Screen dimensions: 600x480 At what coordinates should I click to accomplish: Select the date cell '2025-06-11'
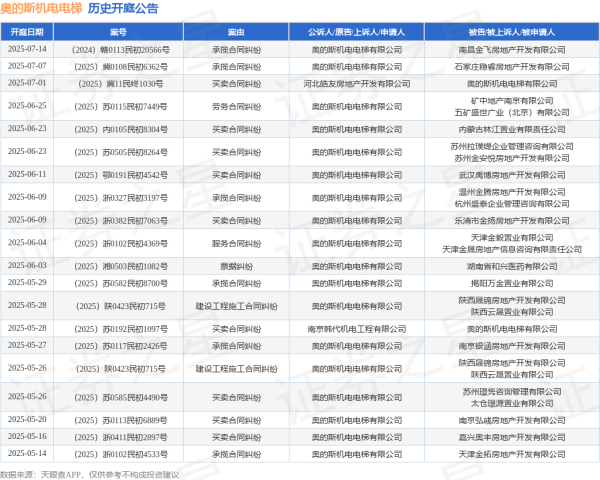click(27, 174)
